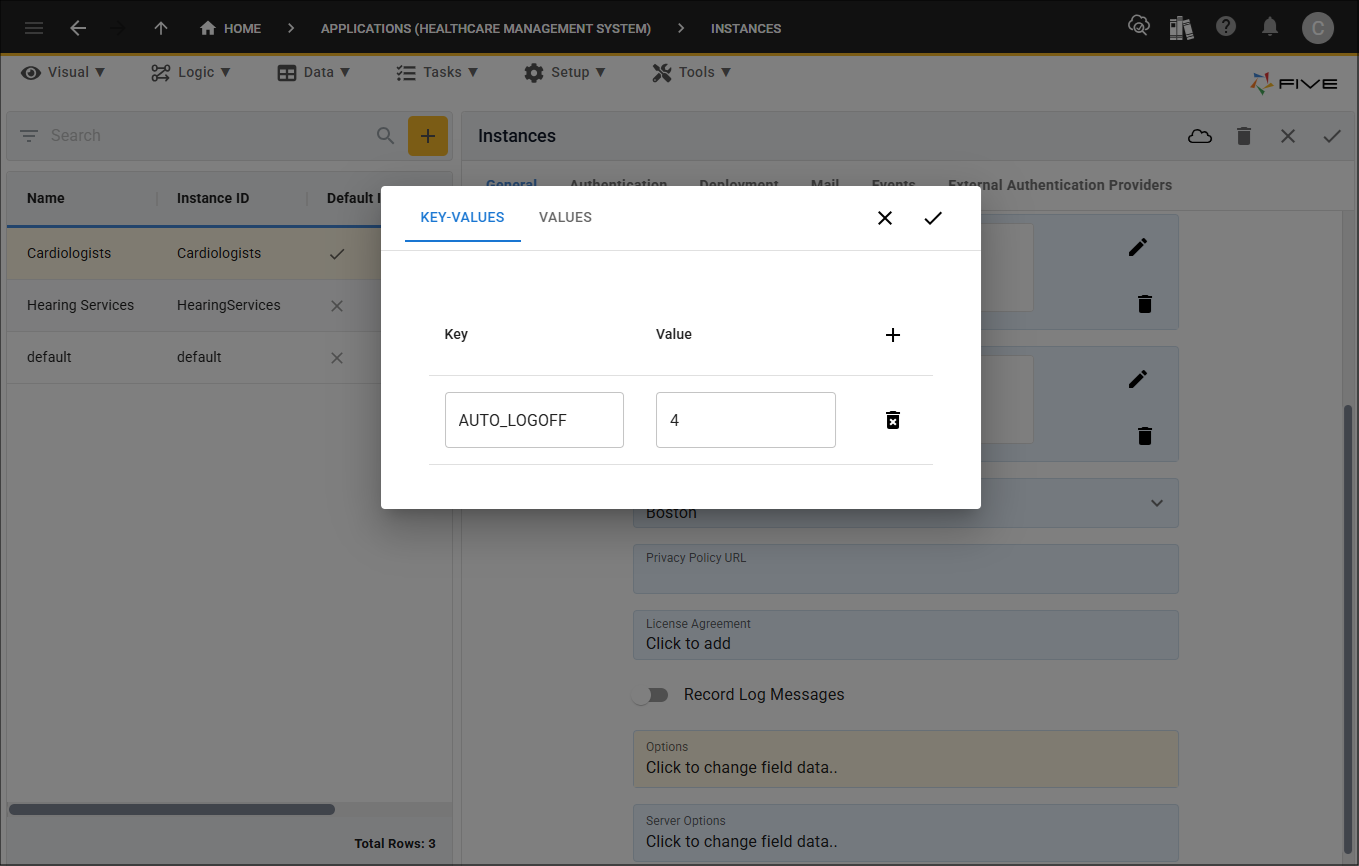Add a new key-value pair with the plus icon
Image resolution: width=1359 pixels, height=866 pixels.
892,334
